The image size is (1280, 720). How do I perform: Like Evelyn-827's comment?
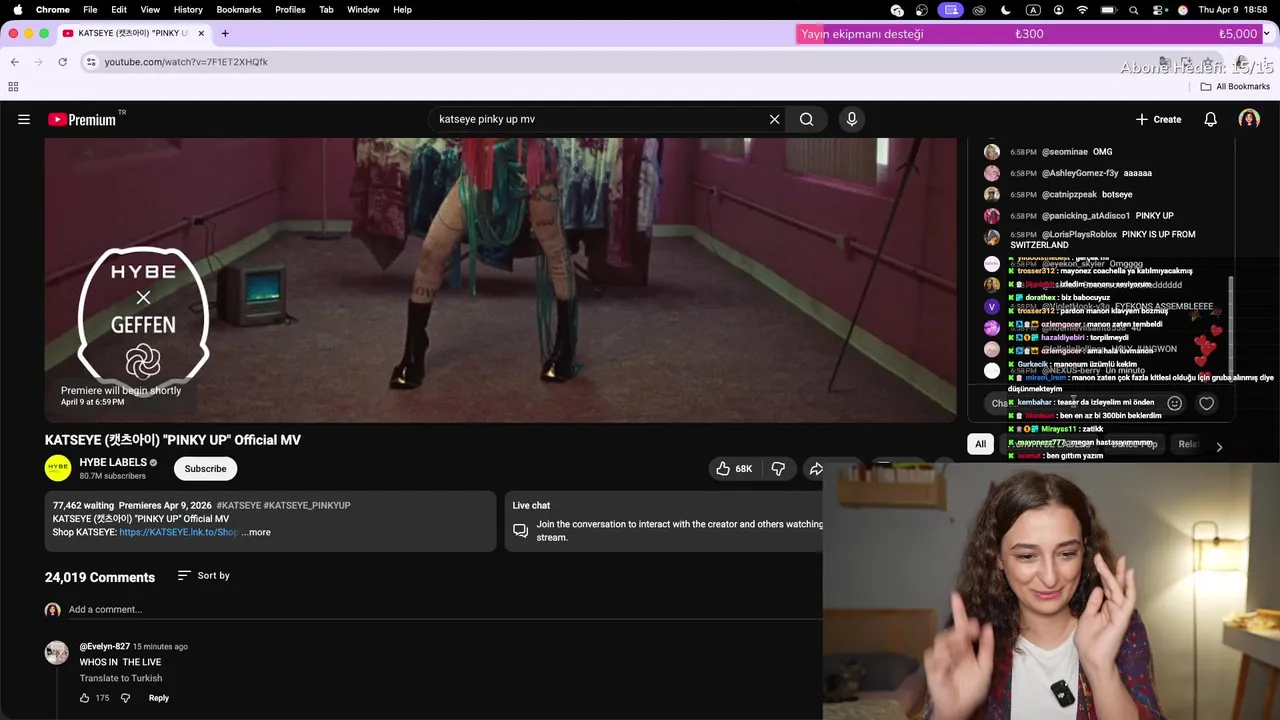coord(85,698)
